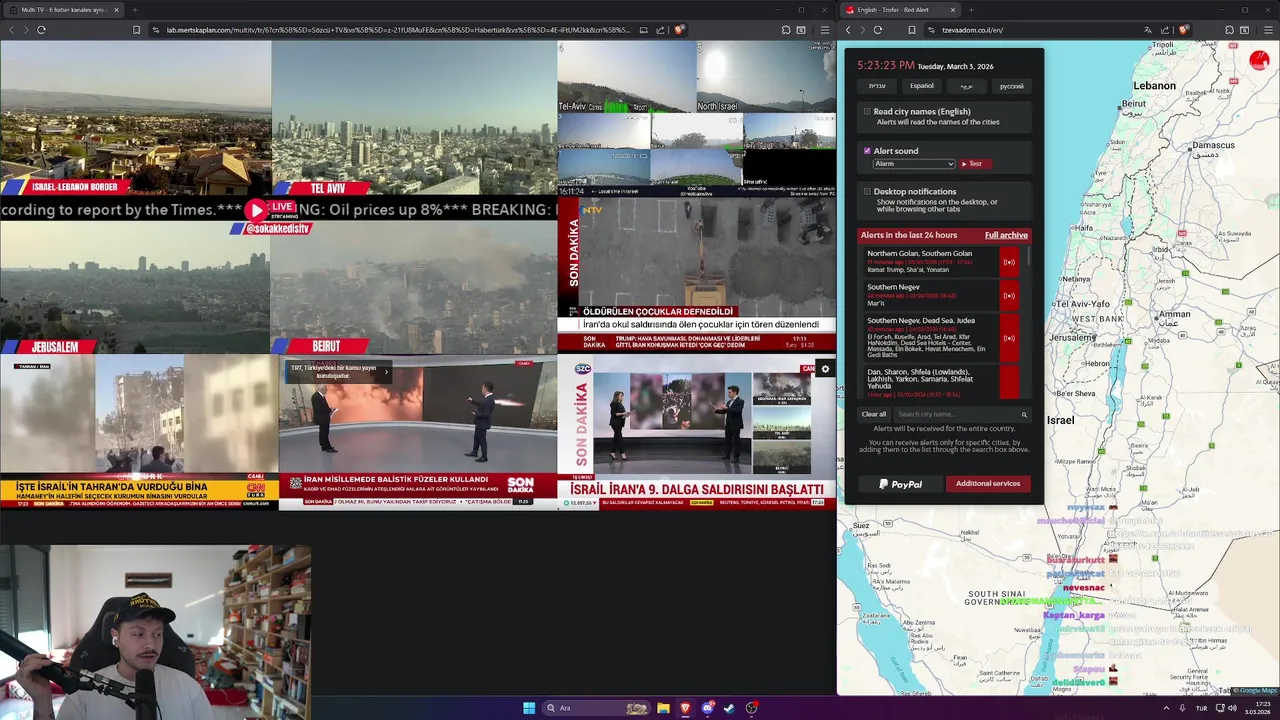Reload the Multi TV page in left browser
Image resolution: width=1280 pixels, height=720 pixels.
(41, 30)
